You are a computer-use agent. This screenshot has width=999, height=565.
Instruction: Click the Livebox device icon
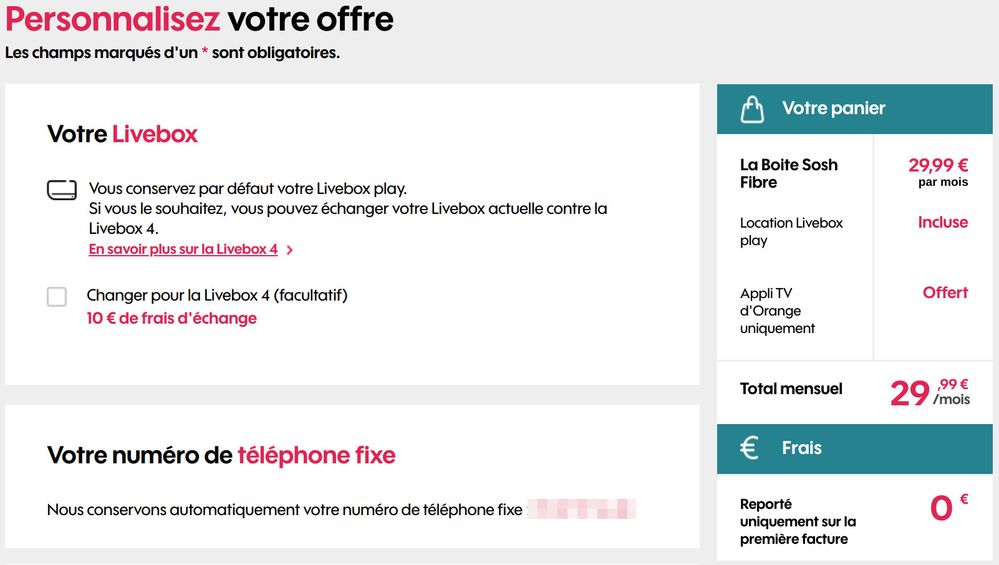[x=62, y=190]
